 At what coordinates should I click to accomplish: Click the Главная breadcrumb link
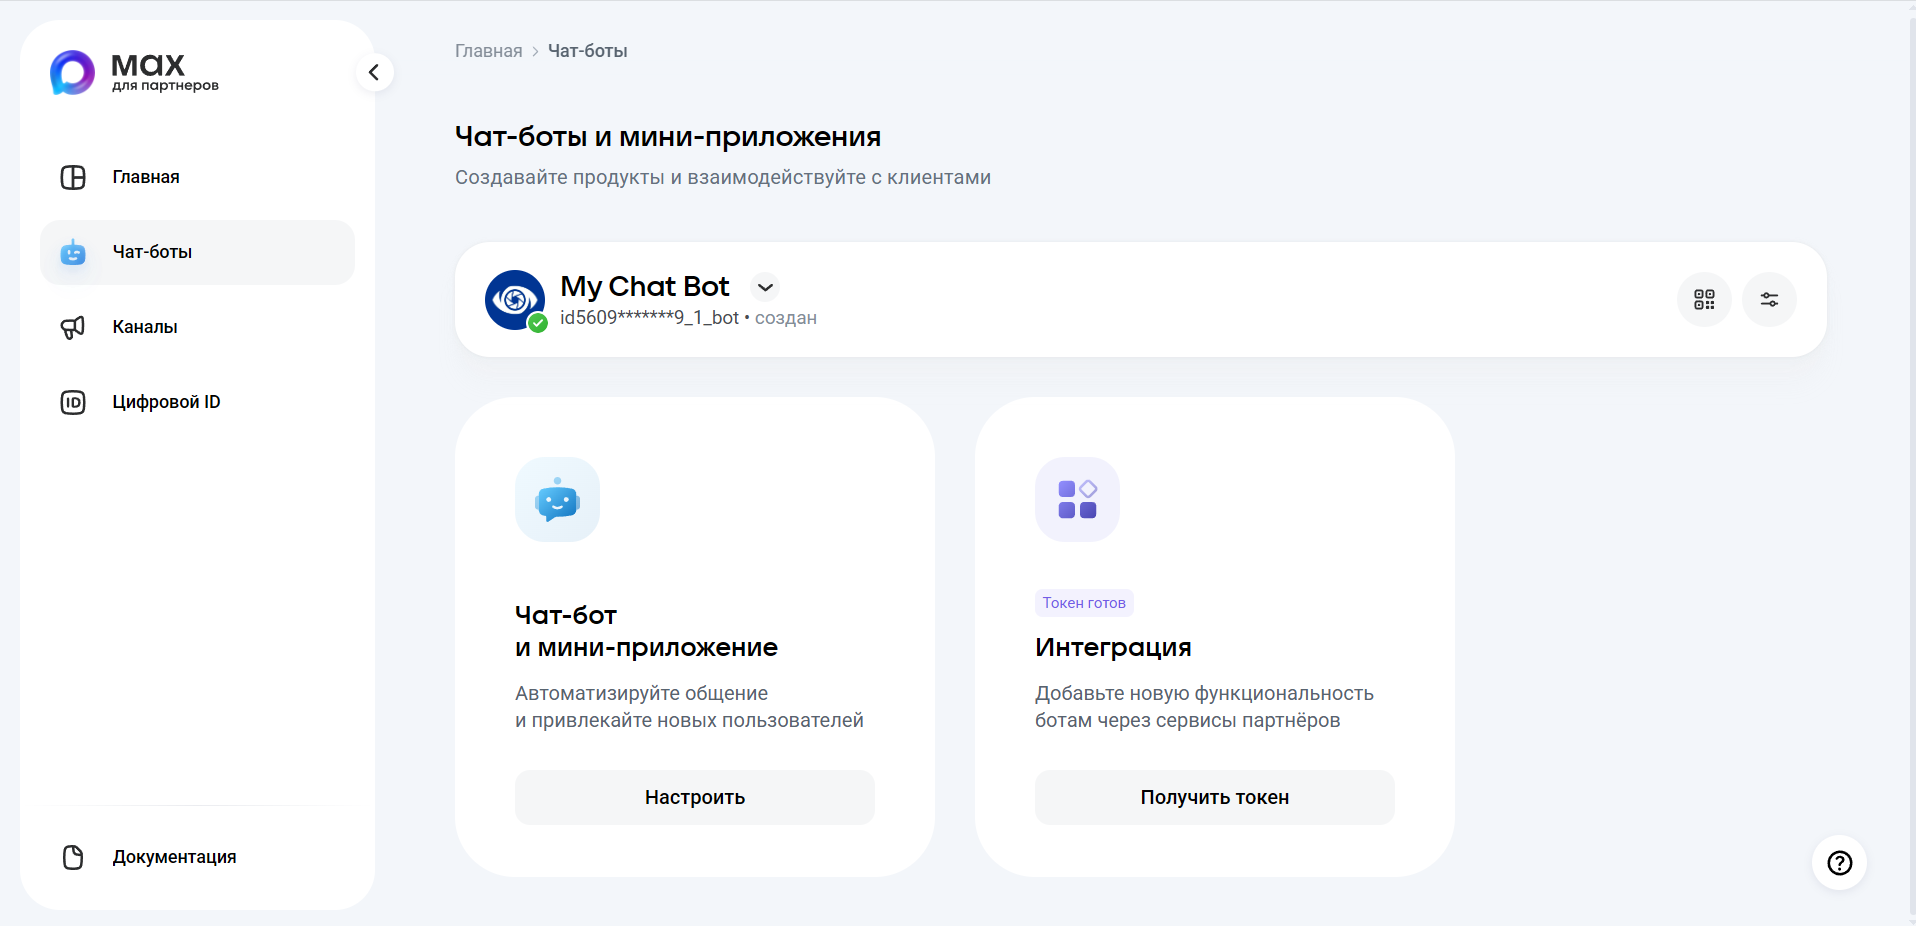click(x=488, y=51)
